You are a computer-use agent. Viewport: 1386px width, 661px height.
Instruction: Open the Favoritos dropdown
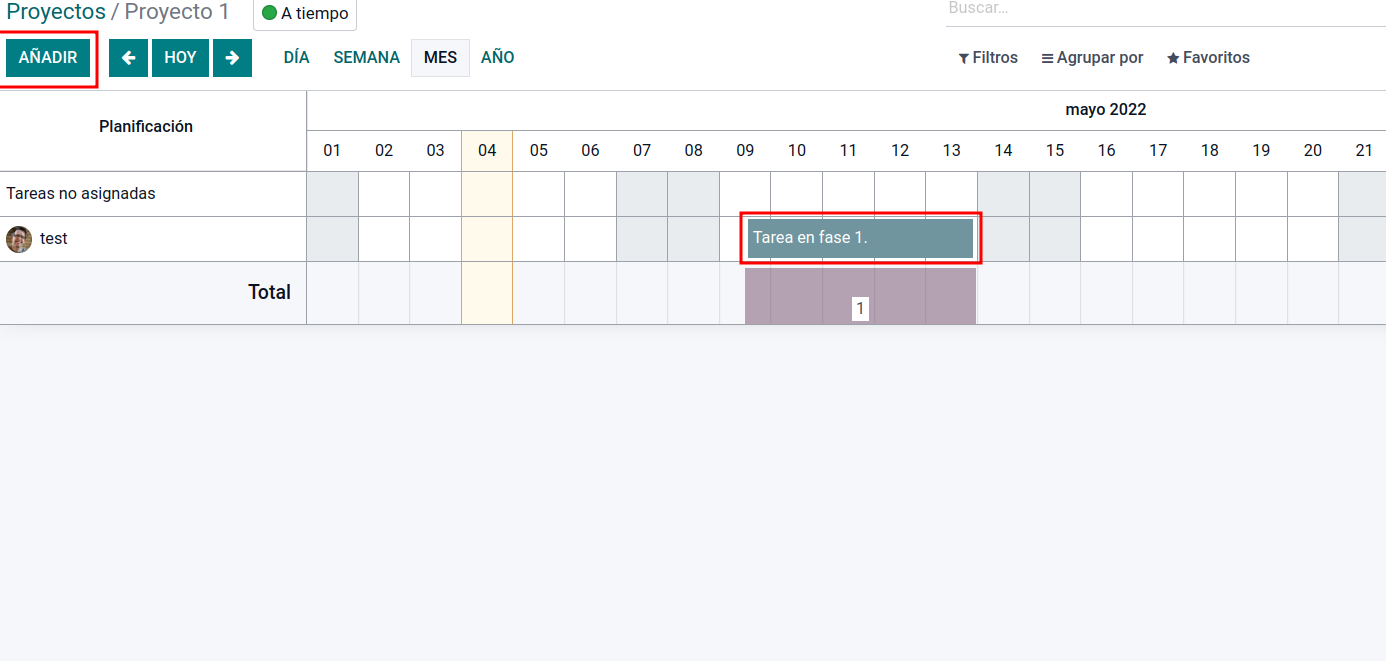coord(1208,58)
